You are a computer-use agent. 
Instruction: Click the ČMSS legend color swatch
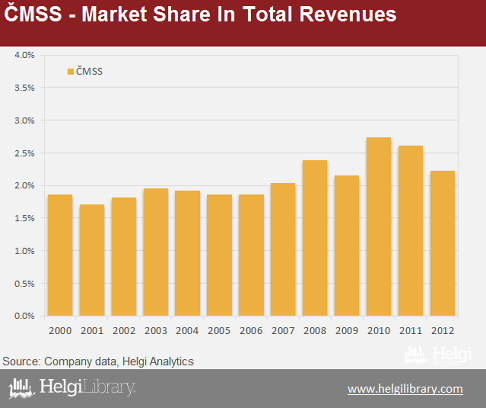(x=71, y=72)
